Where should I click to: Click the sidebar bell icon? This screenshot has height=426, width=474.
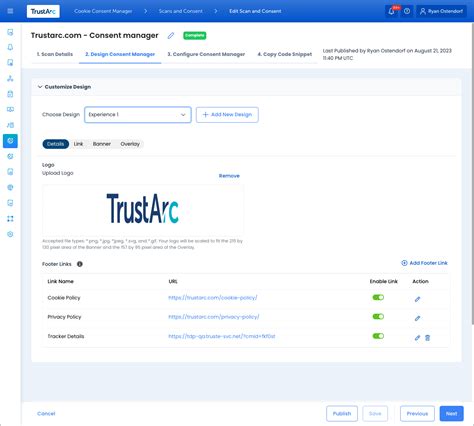[x=10, y=47]
